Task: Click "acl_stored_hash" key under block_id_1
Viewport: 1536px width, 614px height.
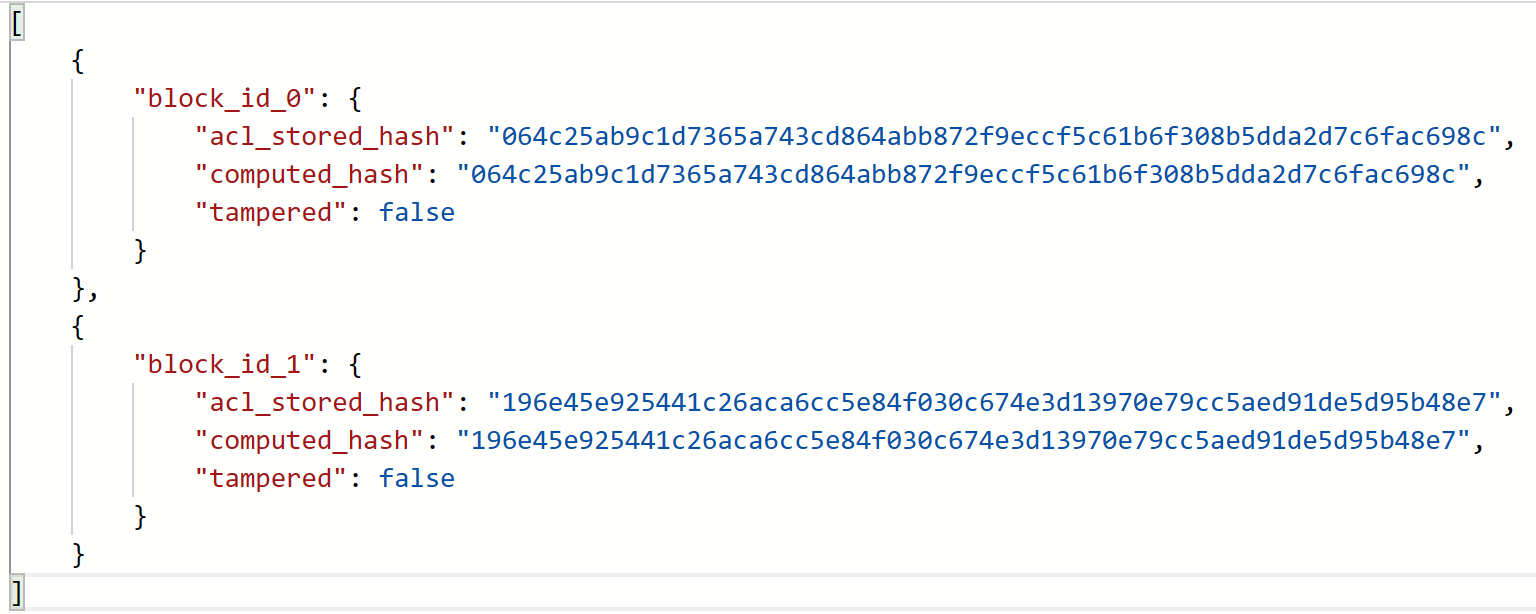Action: point(325,402)
